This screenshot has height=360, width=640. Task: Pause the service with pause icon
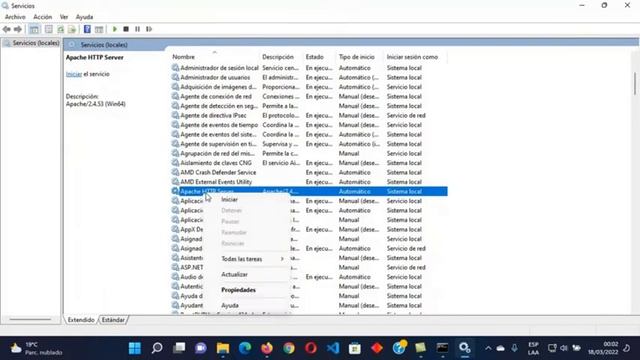pyautogui.click(x=138, y=29)
